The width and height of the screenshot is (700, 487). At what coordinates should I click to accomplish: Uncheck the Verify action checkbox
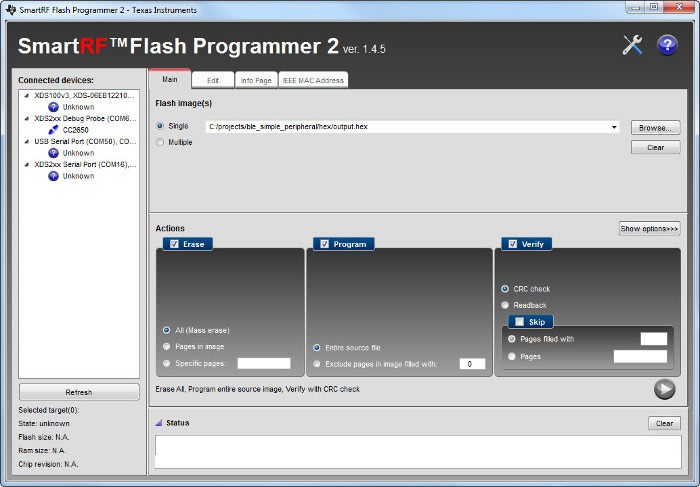[512, 244]
